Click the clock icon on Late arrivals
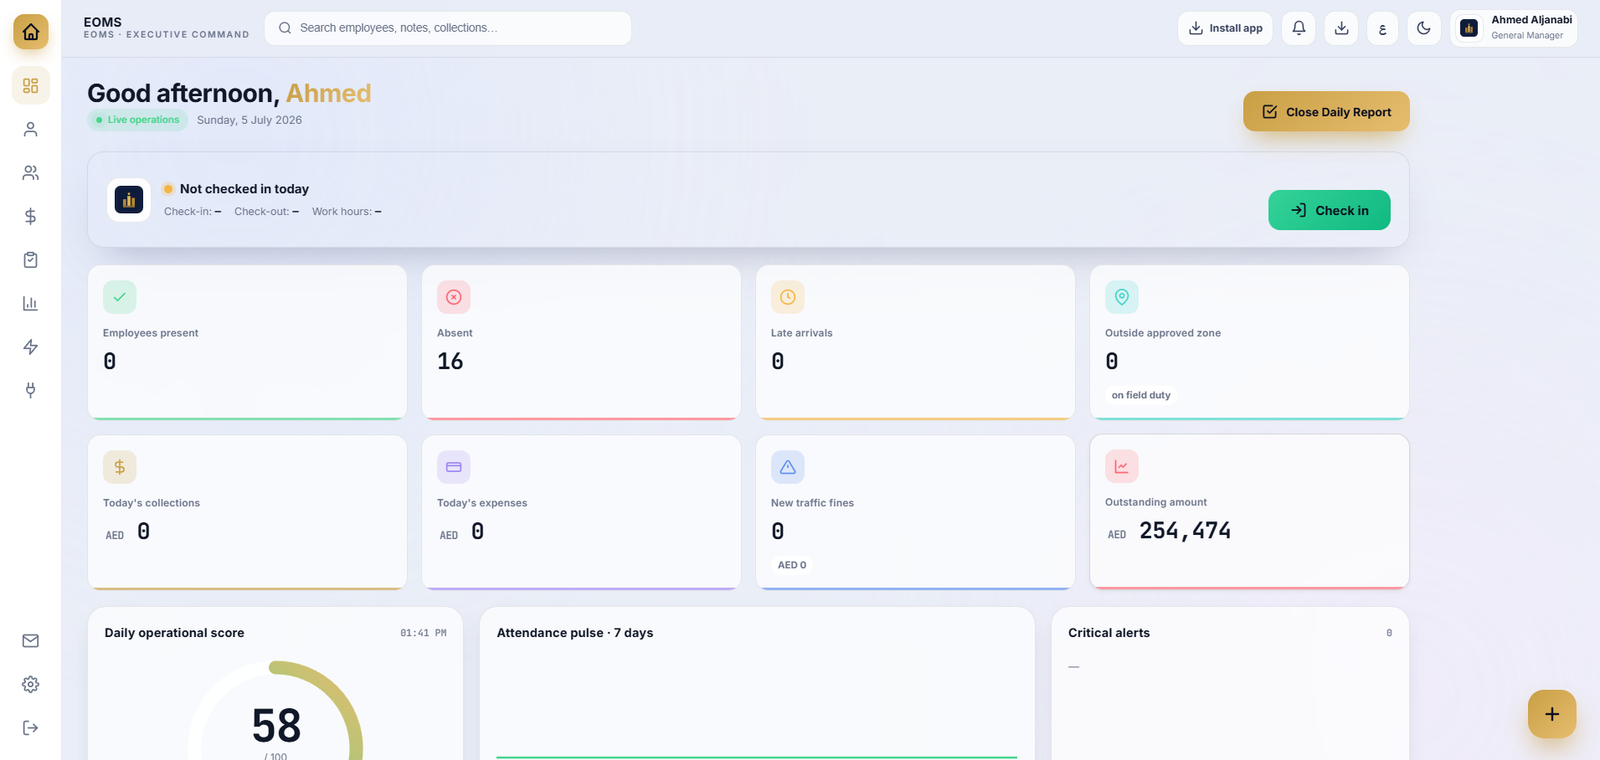Viewport: 1600px width, 760px height. tap(788, 297)
